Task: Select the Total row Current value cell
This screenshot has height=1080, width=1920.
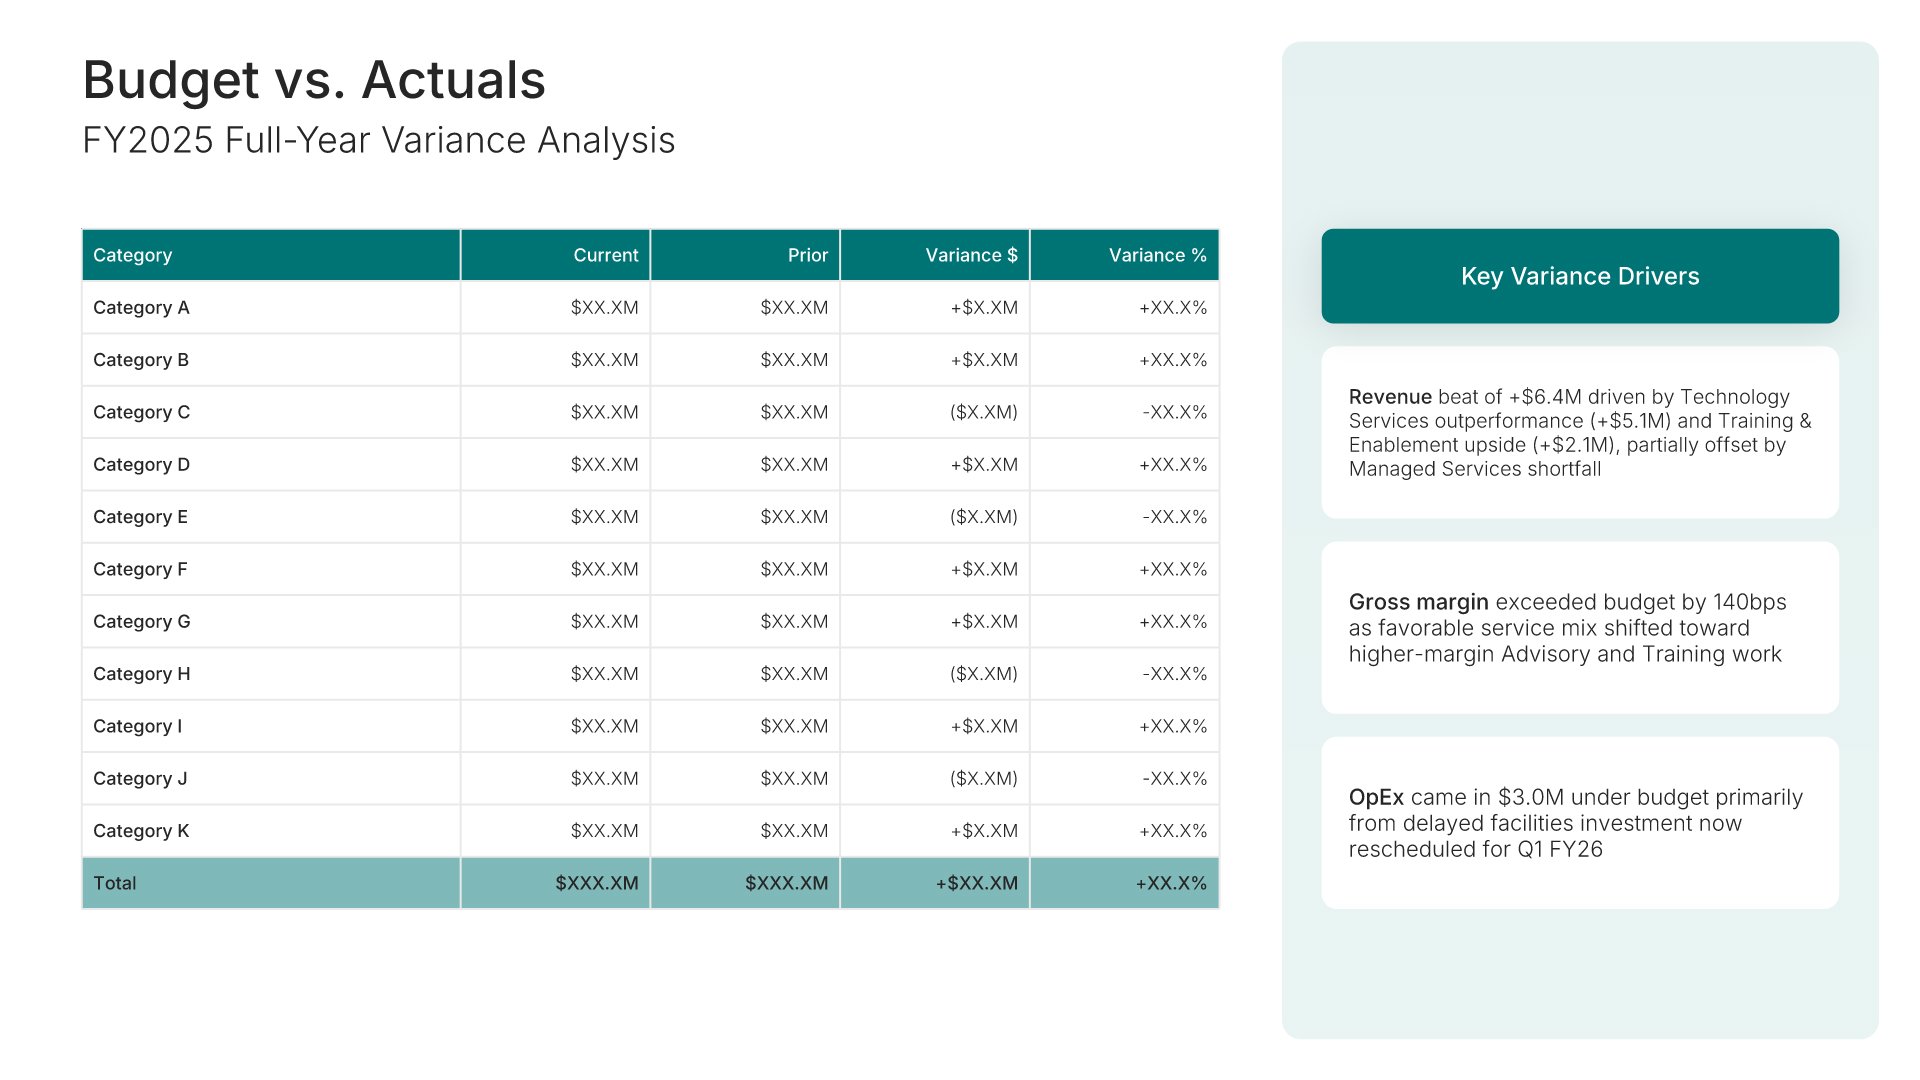Action: tap(596, 883)
